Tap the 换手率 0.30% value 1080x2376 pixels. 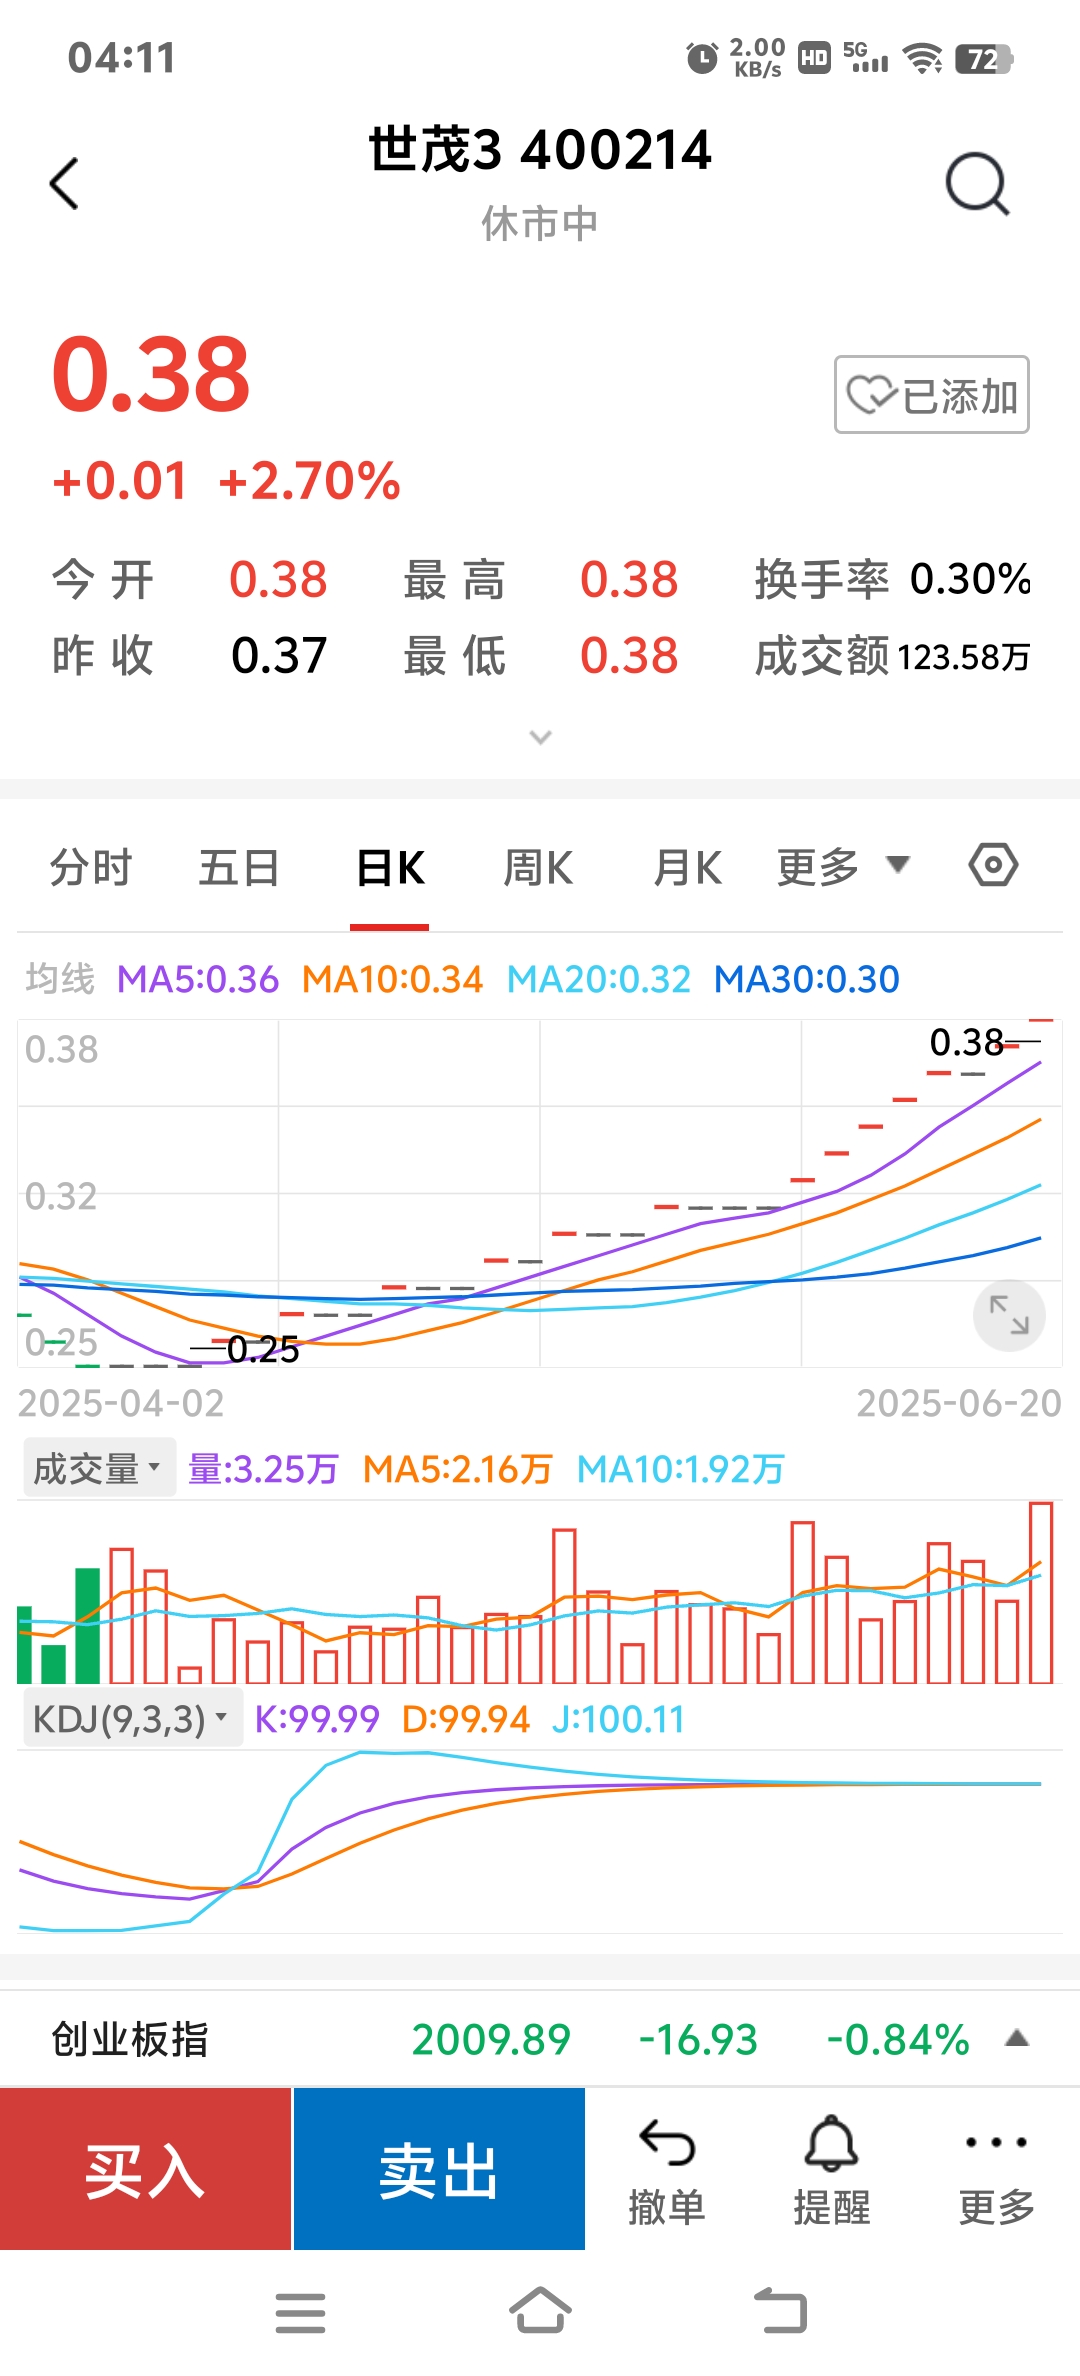tap(970, 579)
